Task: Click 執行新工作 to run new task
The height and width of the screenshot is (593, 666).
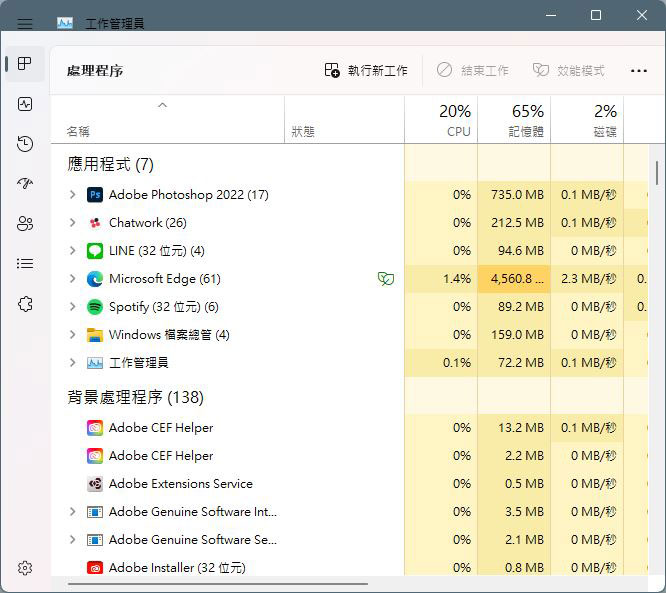Action: (366, 71)
